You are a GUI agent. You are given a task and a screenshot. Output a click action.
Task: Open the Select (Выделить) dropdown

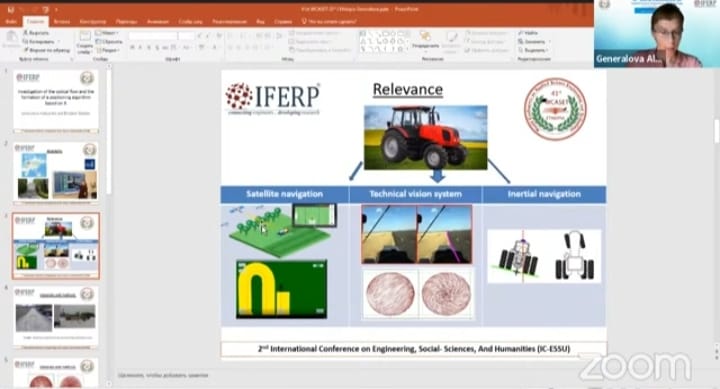pyautogui.click(x=533, y=50)
